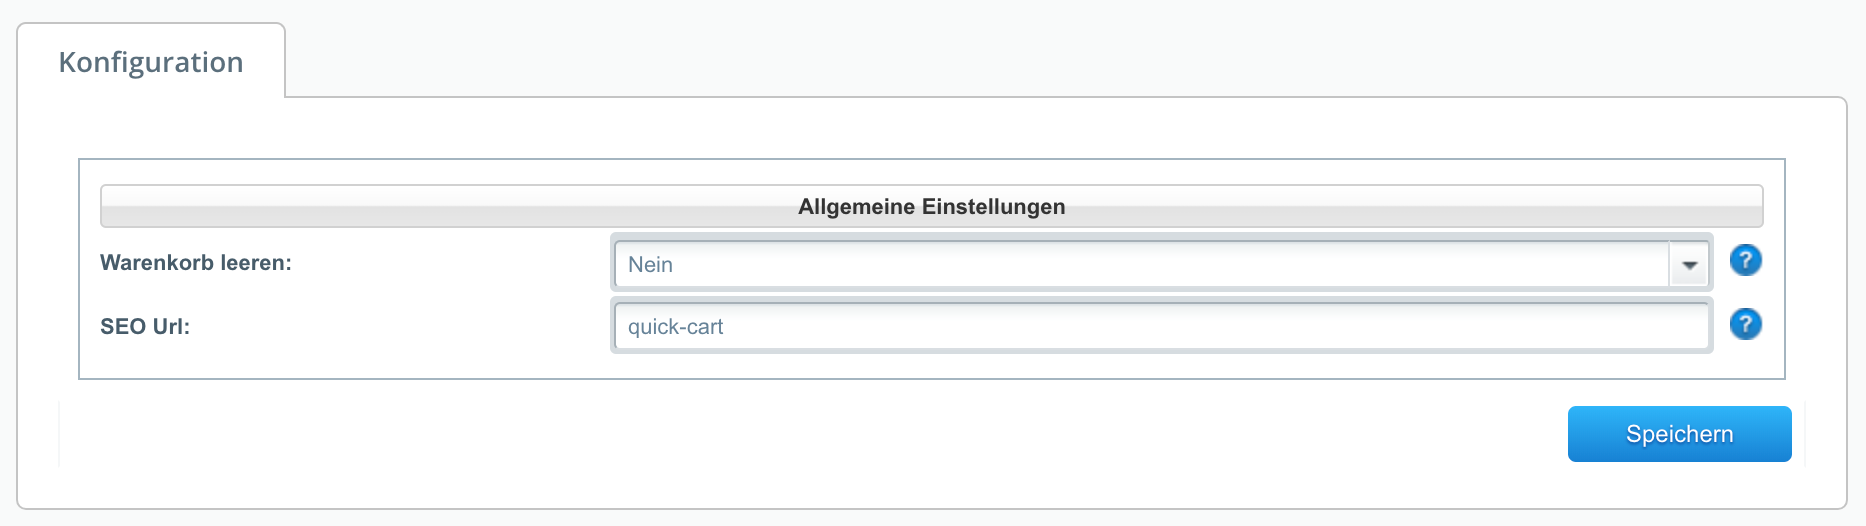1866x526 pixels.
Task: Save settings with the Speichern button
Action: 1679,434
